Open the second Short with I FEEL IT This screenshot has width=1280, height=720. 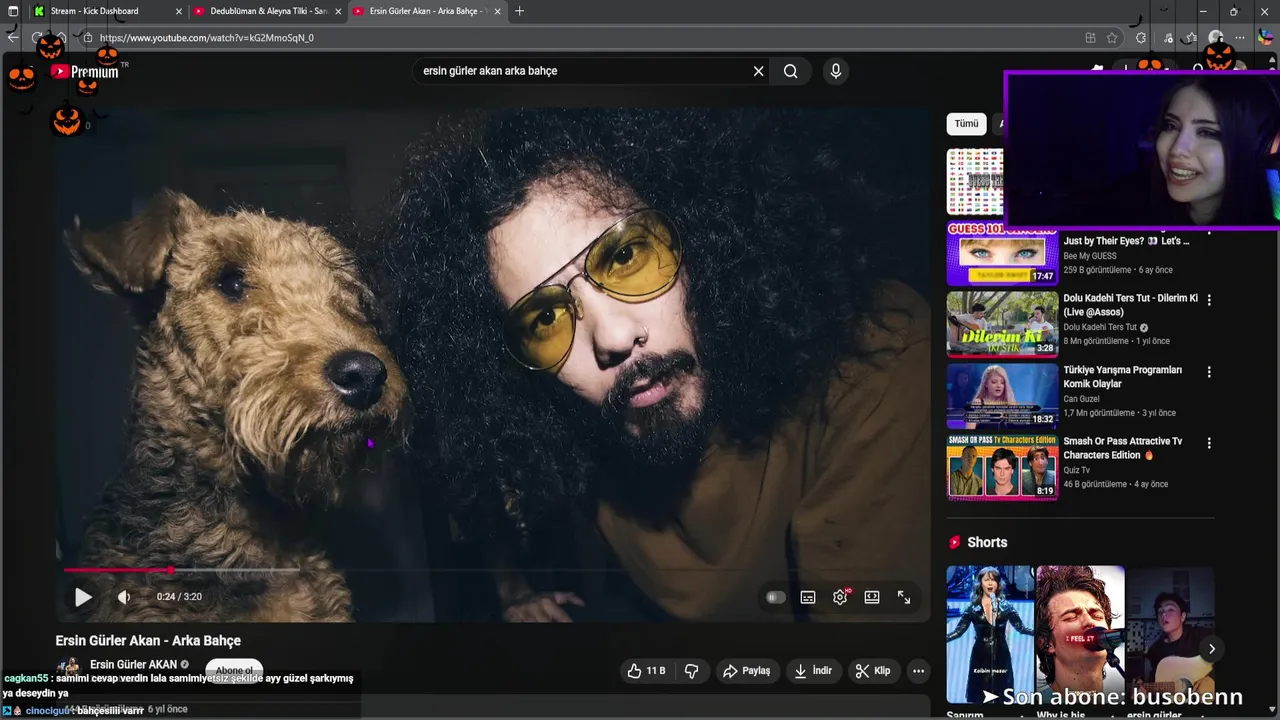(x=1080, y=634)
